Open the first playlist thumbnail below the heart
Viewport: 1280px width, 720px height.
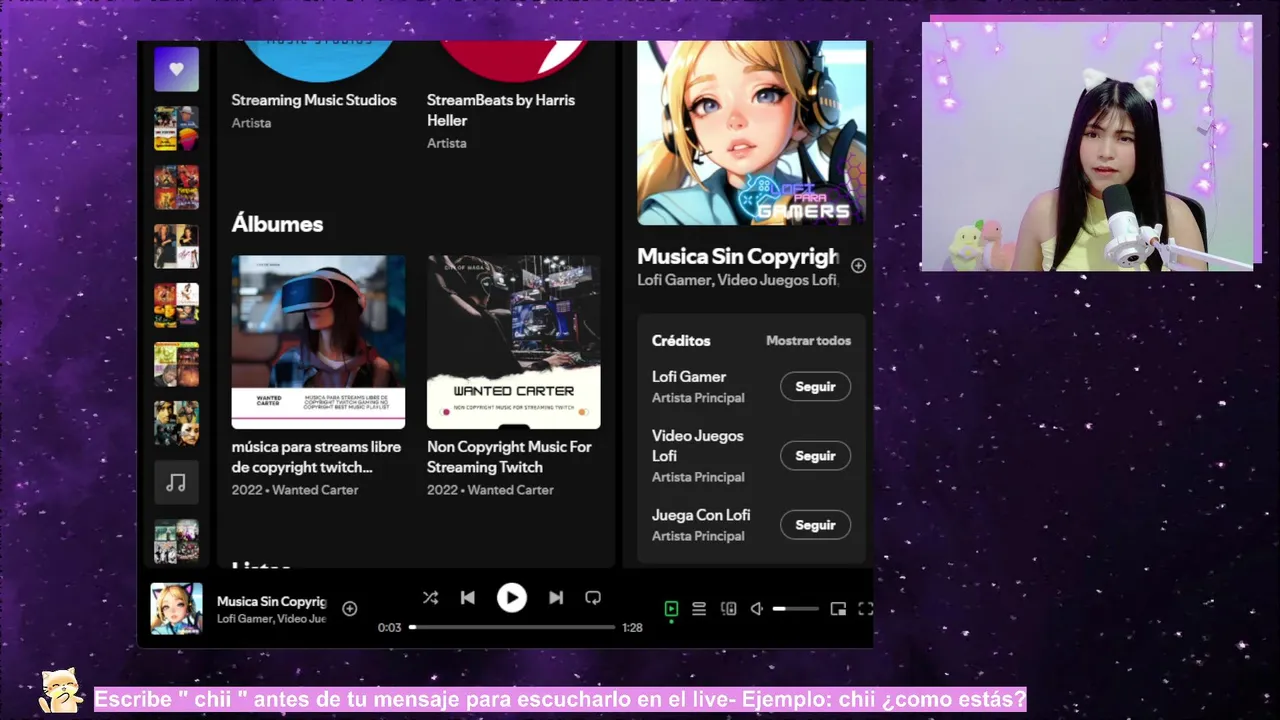tap(176, 128)
